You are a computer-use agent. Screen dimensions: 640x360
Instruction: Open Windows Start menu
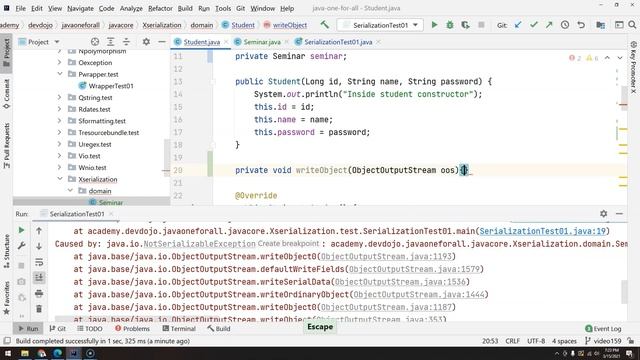8,353
